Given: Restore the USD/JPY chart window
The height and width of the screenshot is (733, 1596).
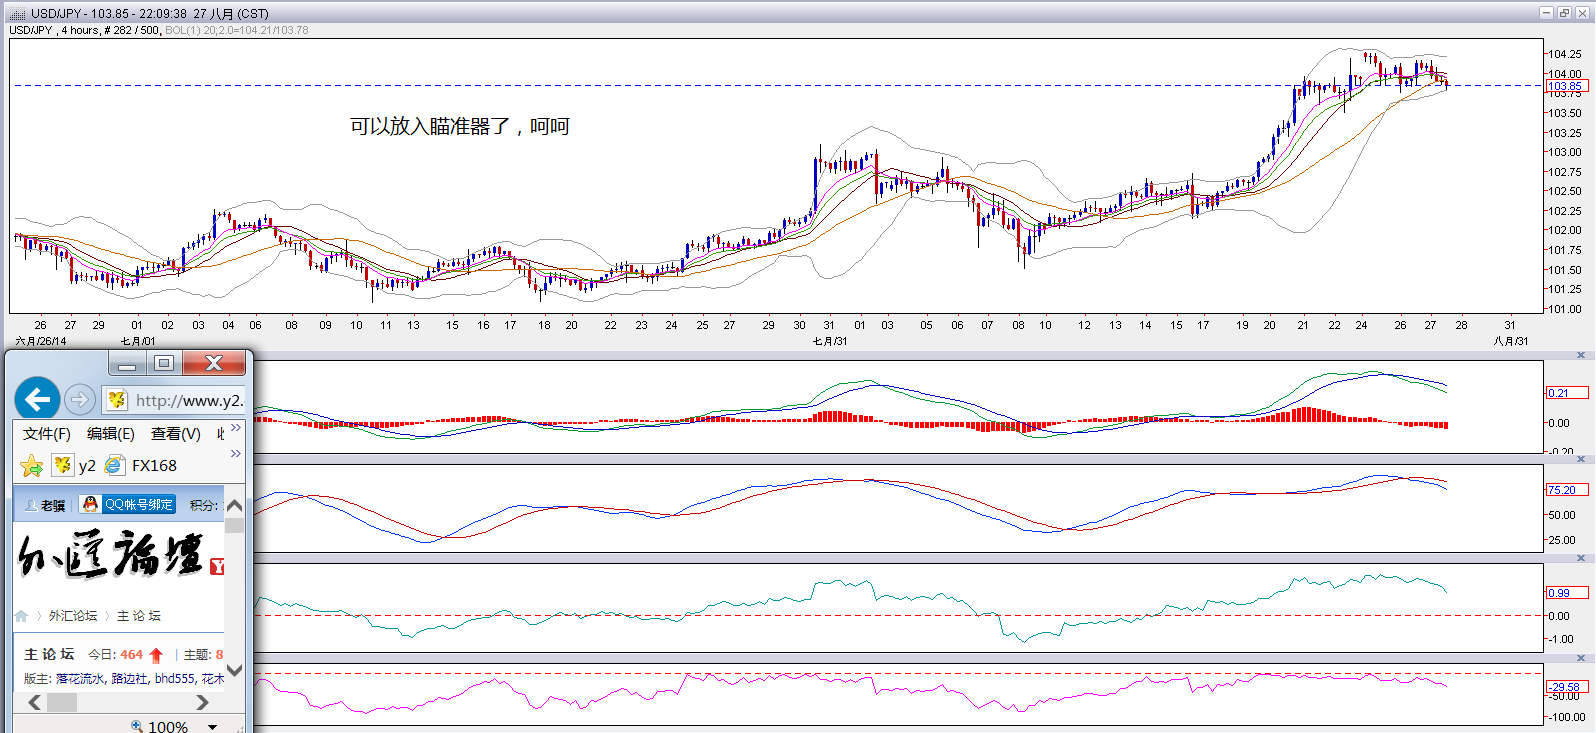Looking at the screenshot, I should [1564, 13].
